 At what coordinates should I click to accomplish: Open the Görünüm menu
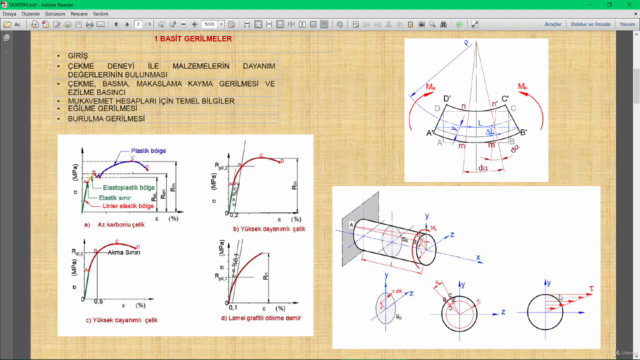click(x=55, y=14)
